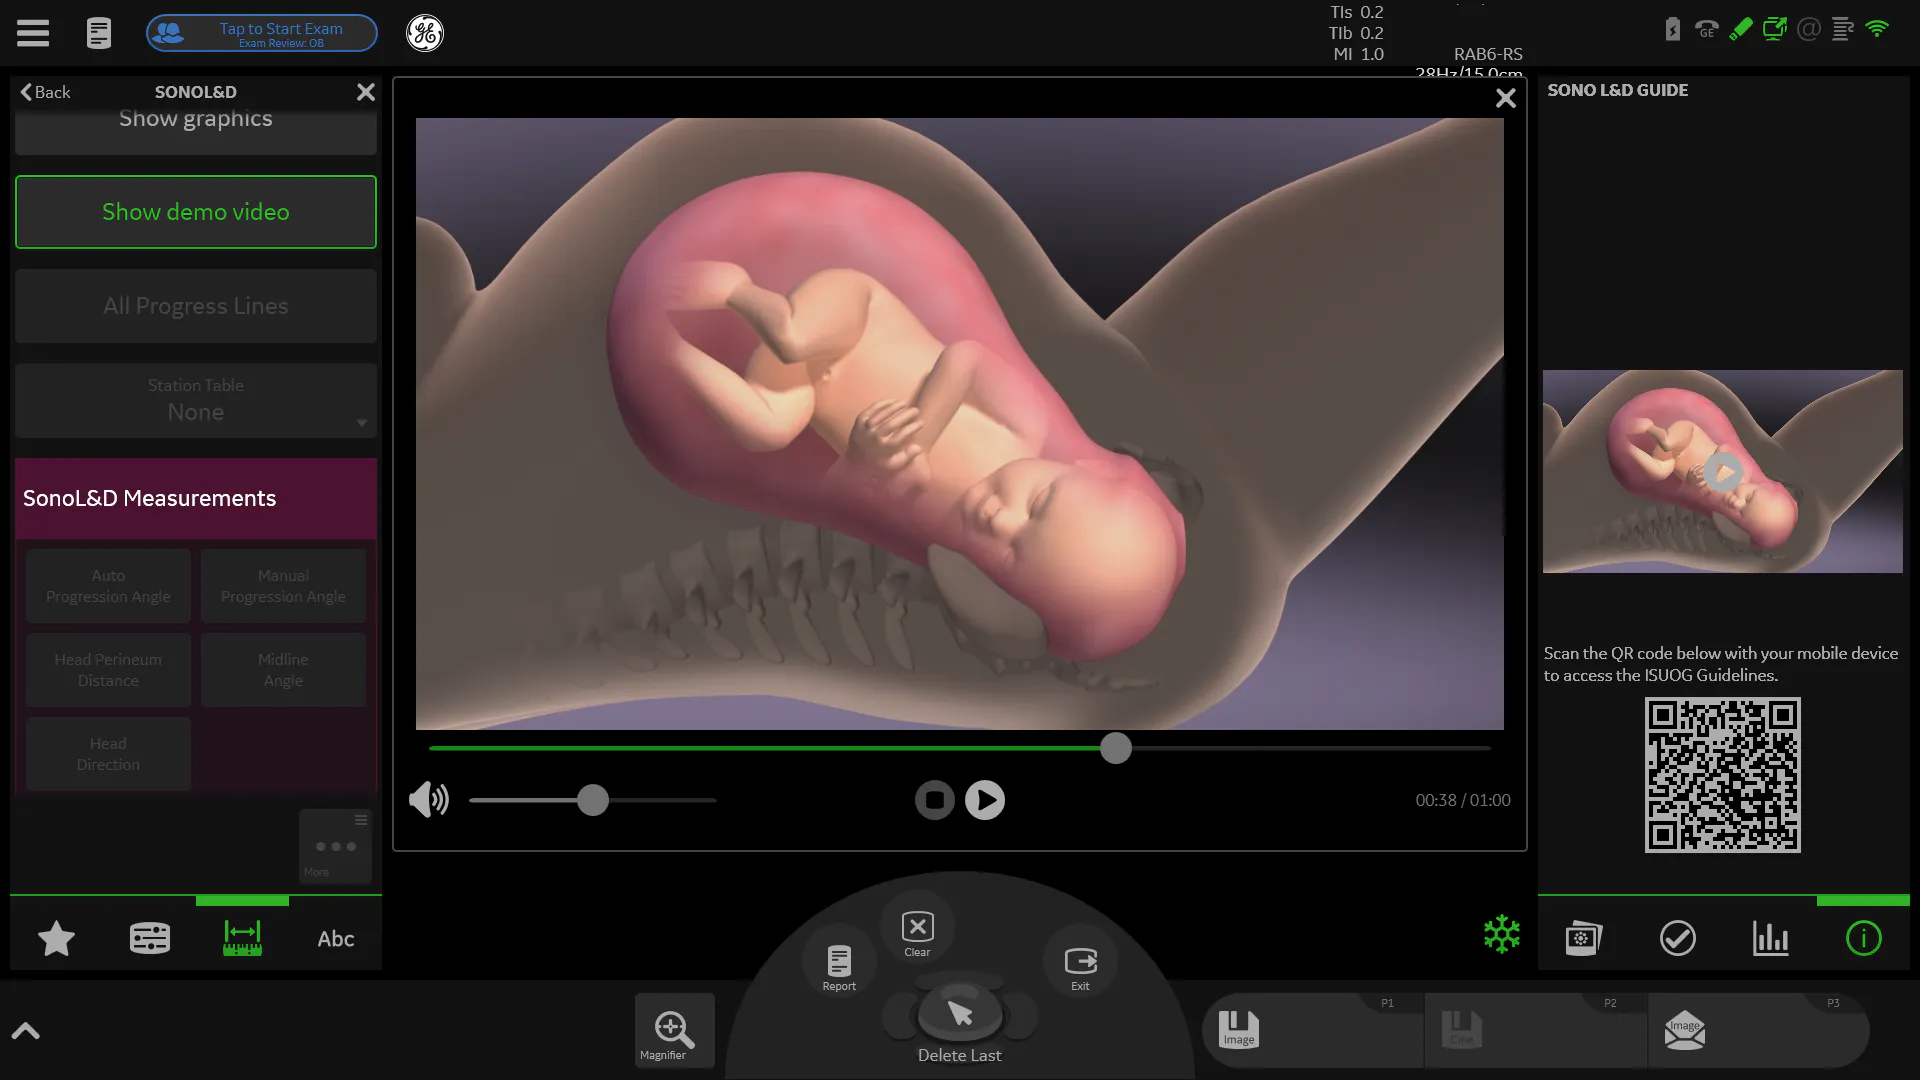
Task: Open the hamburger main menu
Action: (33, 33)
